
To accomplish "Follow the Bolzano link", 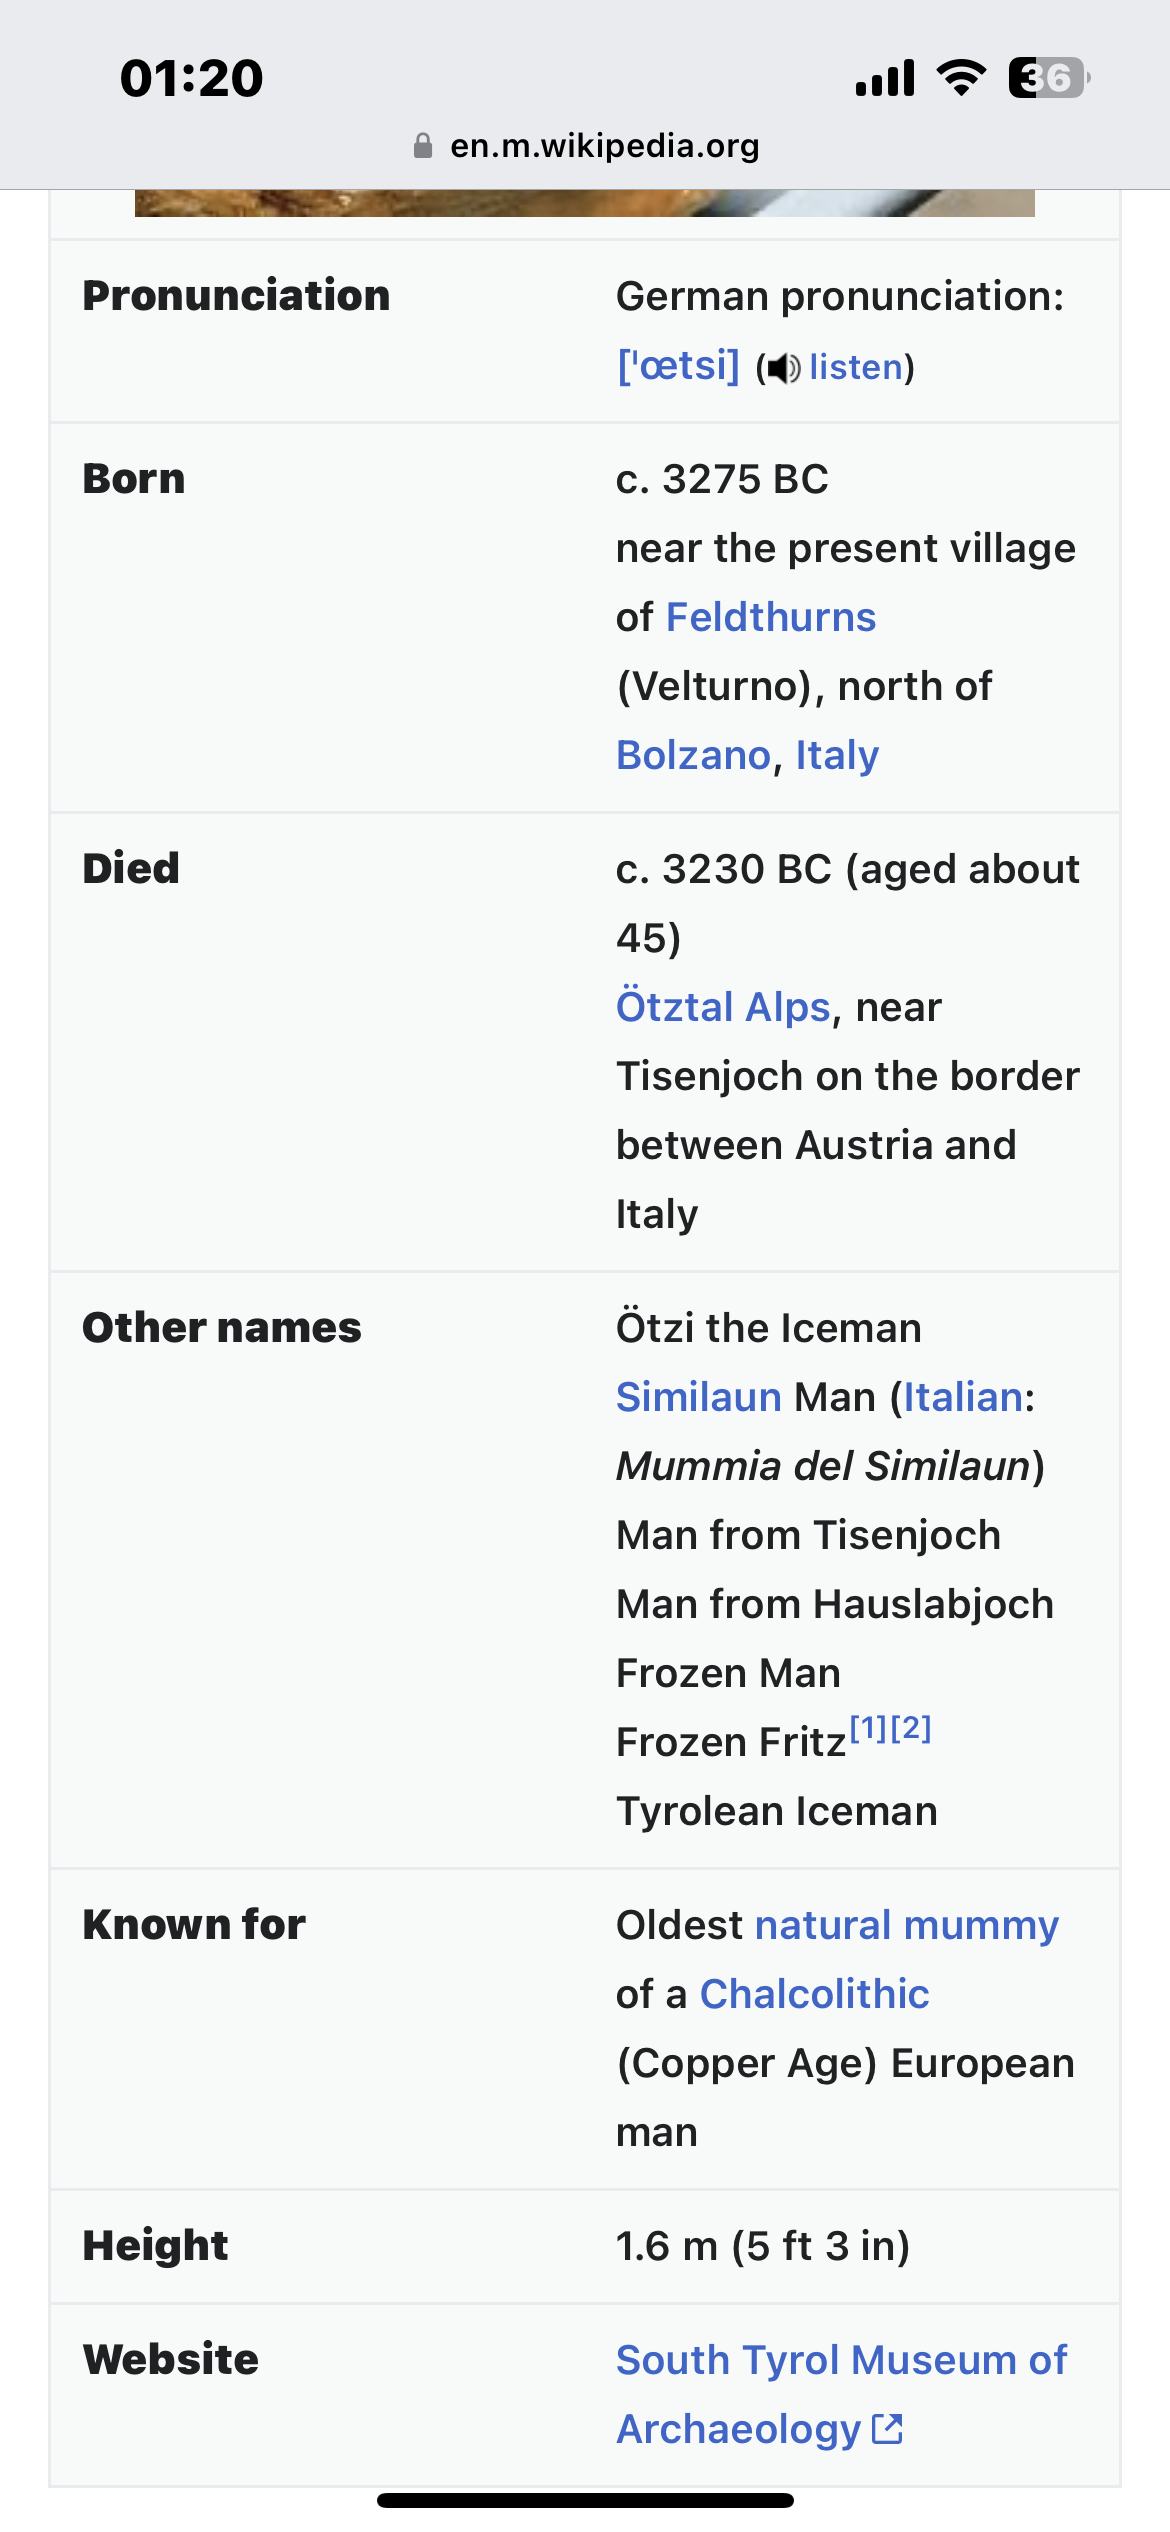I will (x=693, y=755).
